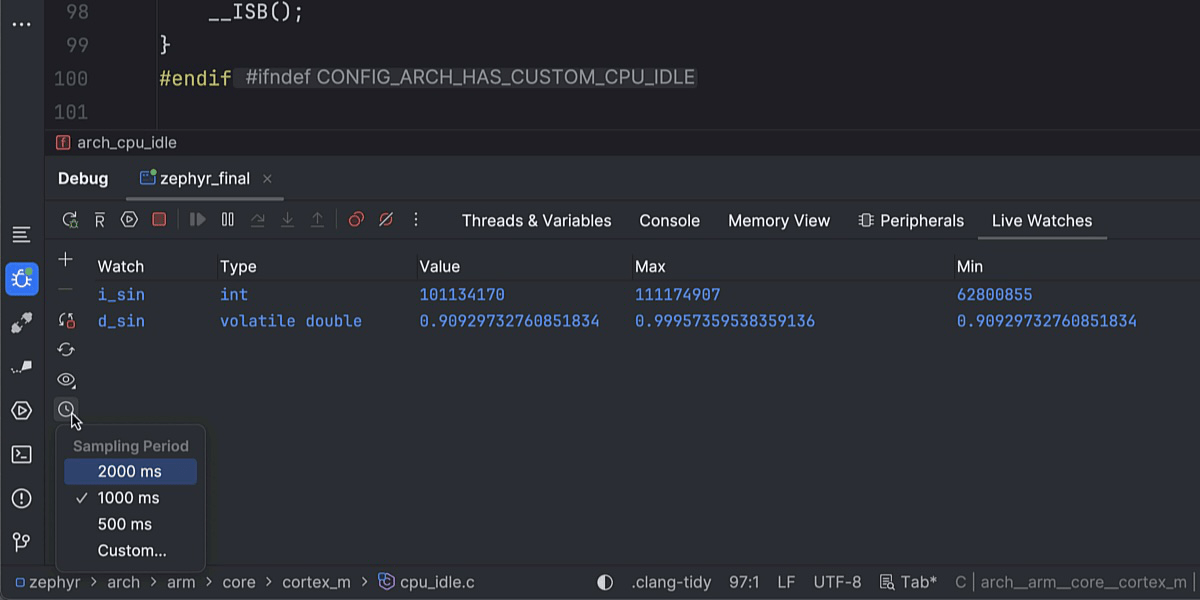Screen dimensions: 1200x600
Task: Choose the checked 1000 ms option
Action: pyautogui.click(x=128, y=498)
